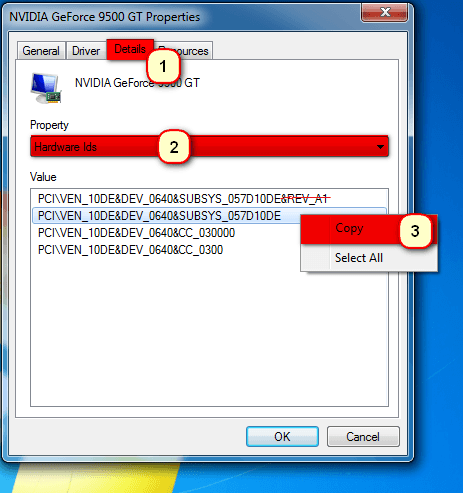463x493 pixels.
Task: Select hardware ID ending with REV_A1
Action: [x=184, y=199]
